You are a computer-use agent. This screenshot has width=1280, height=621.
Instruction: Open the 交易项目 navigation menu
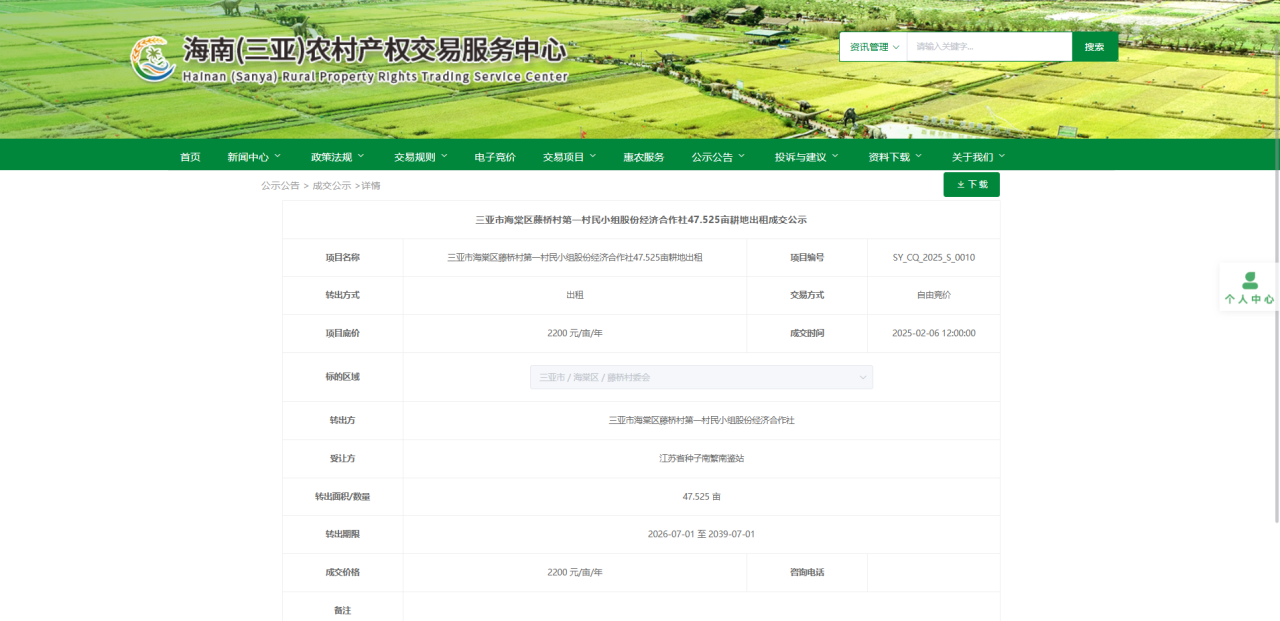(569, 157)
